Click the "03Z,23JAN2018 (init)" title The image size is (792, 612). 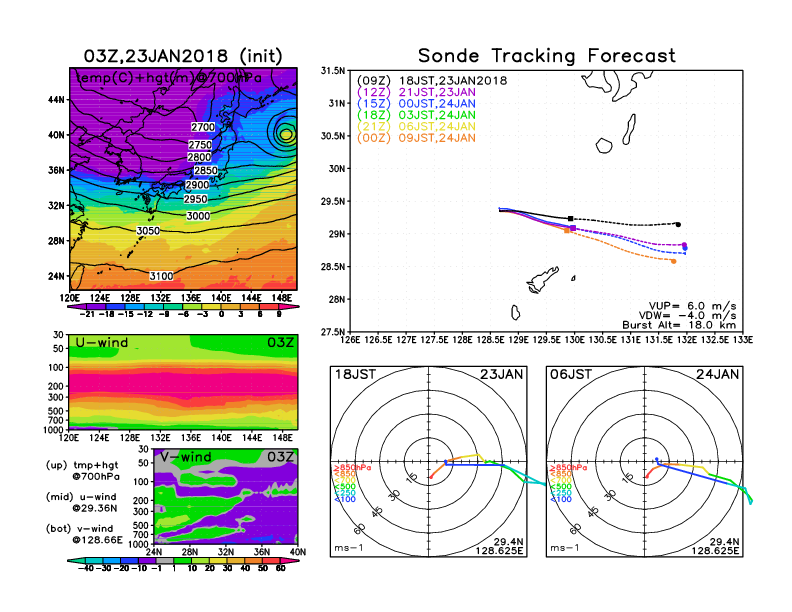(183, 56)
